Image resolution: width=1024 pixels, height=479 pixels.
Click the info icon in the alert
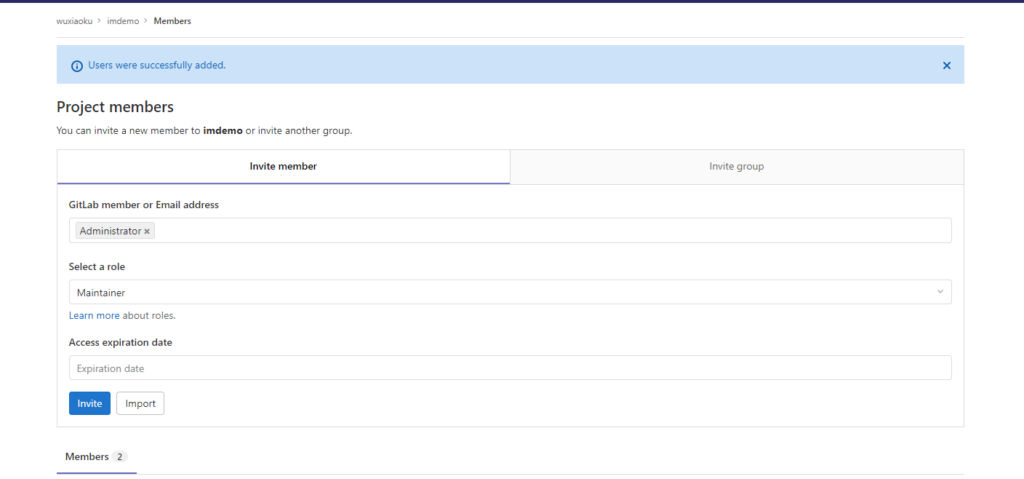tap(77, 66)
